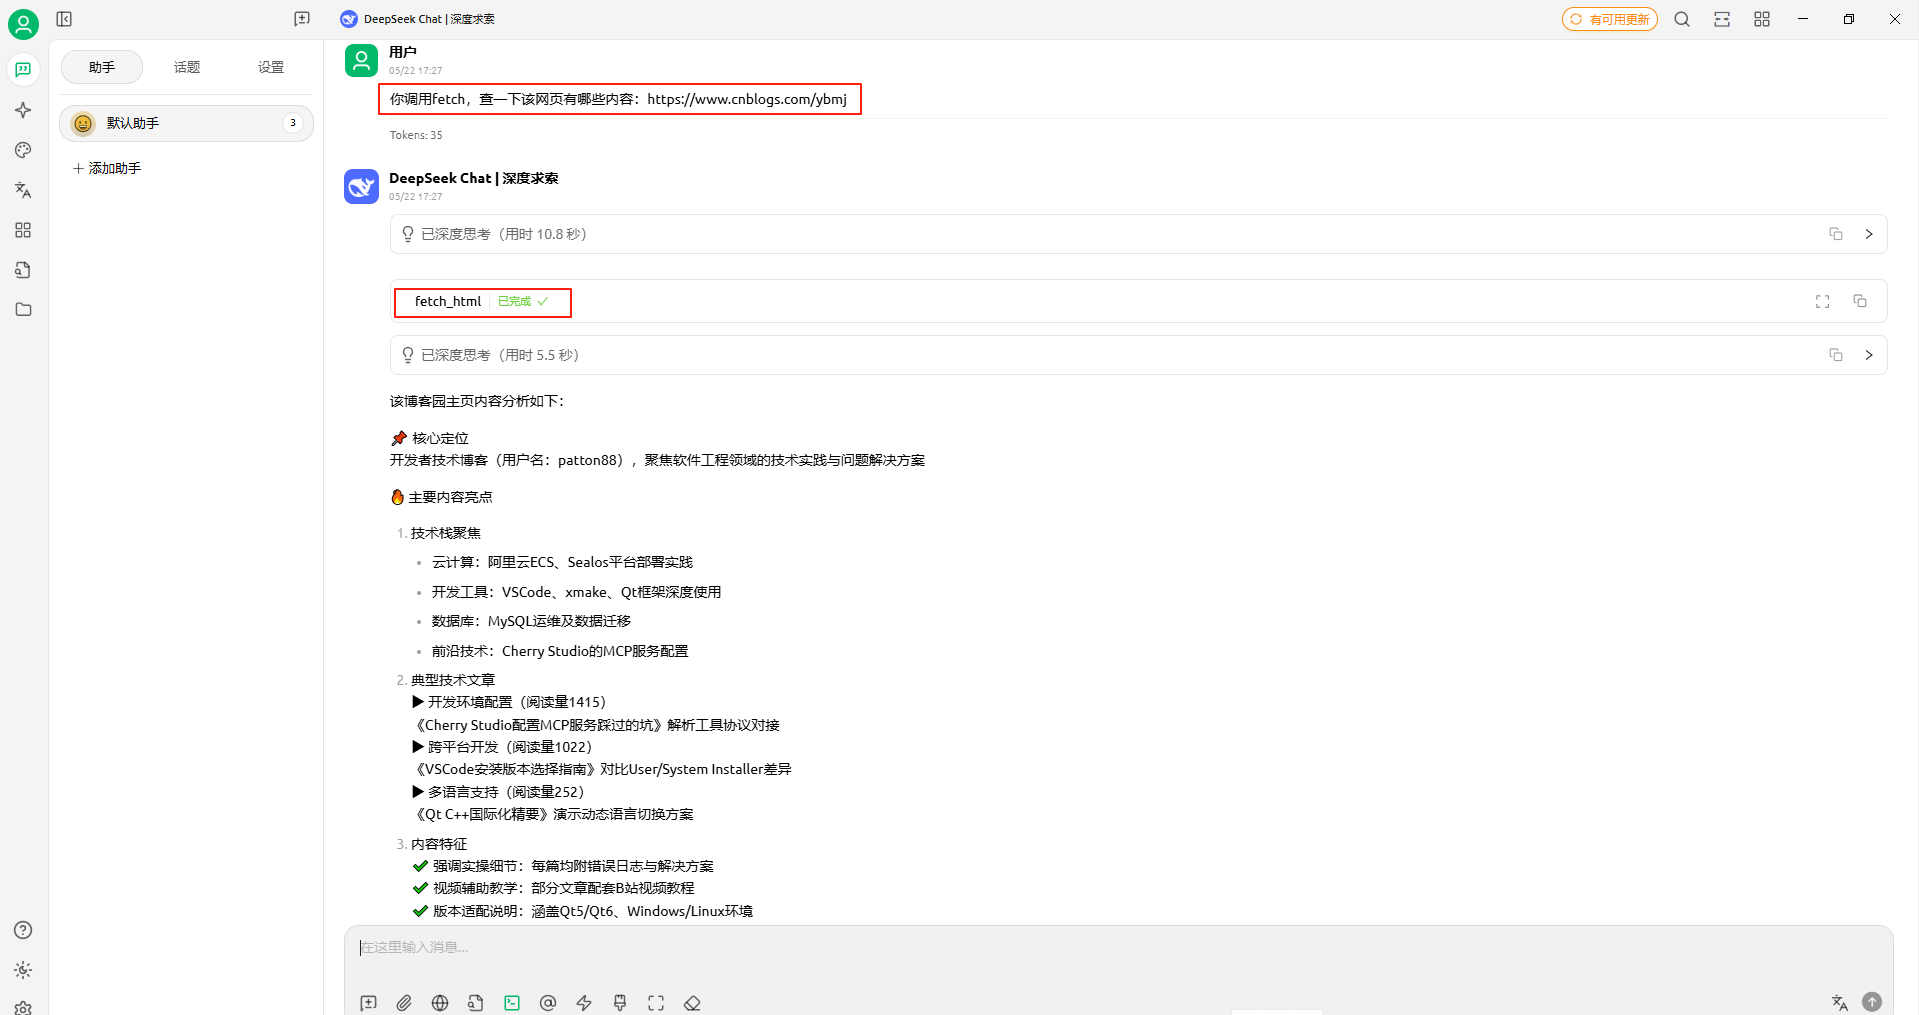Toggle the green MCP server tool icon

[512, 1003]
